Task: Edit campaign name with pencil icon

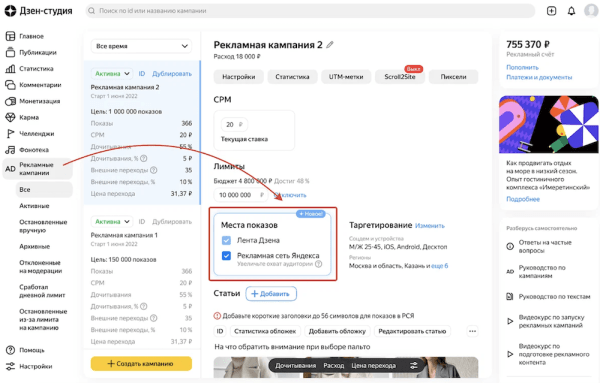Action: 330,45
